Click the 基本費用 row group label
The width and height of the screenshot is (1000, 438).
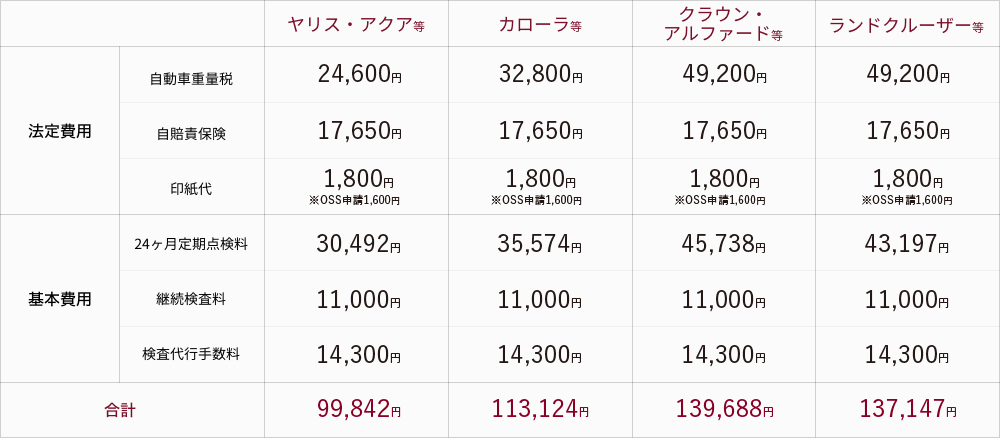tap(60, 299)
